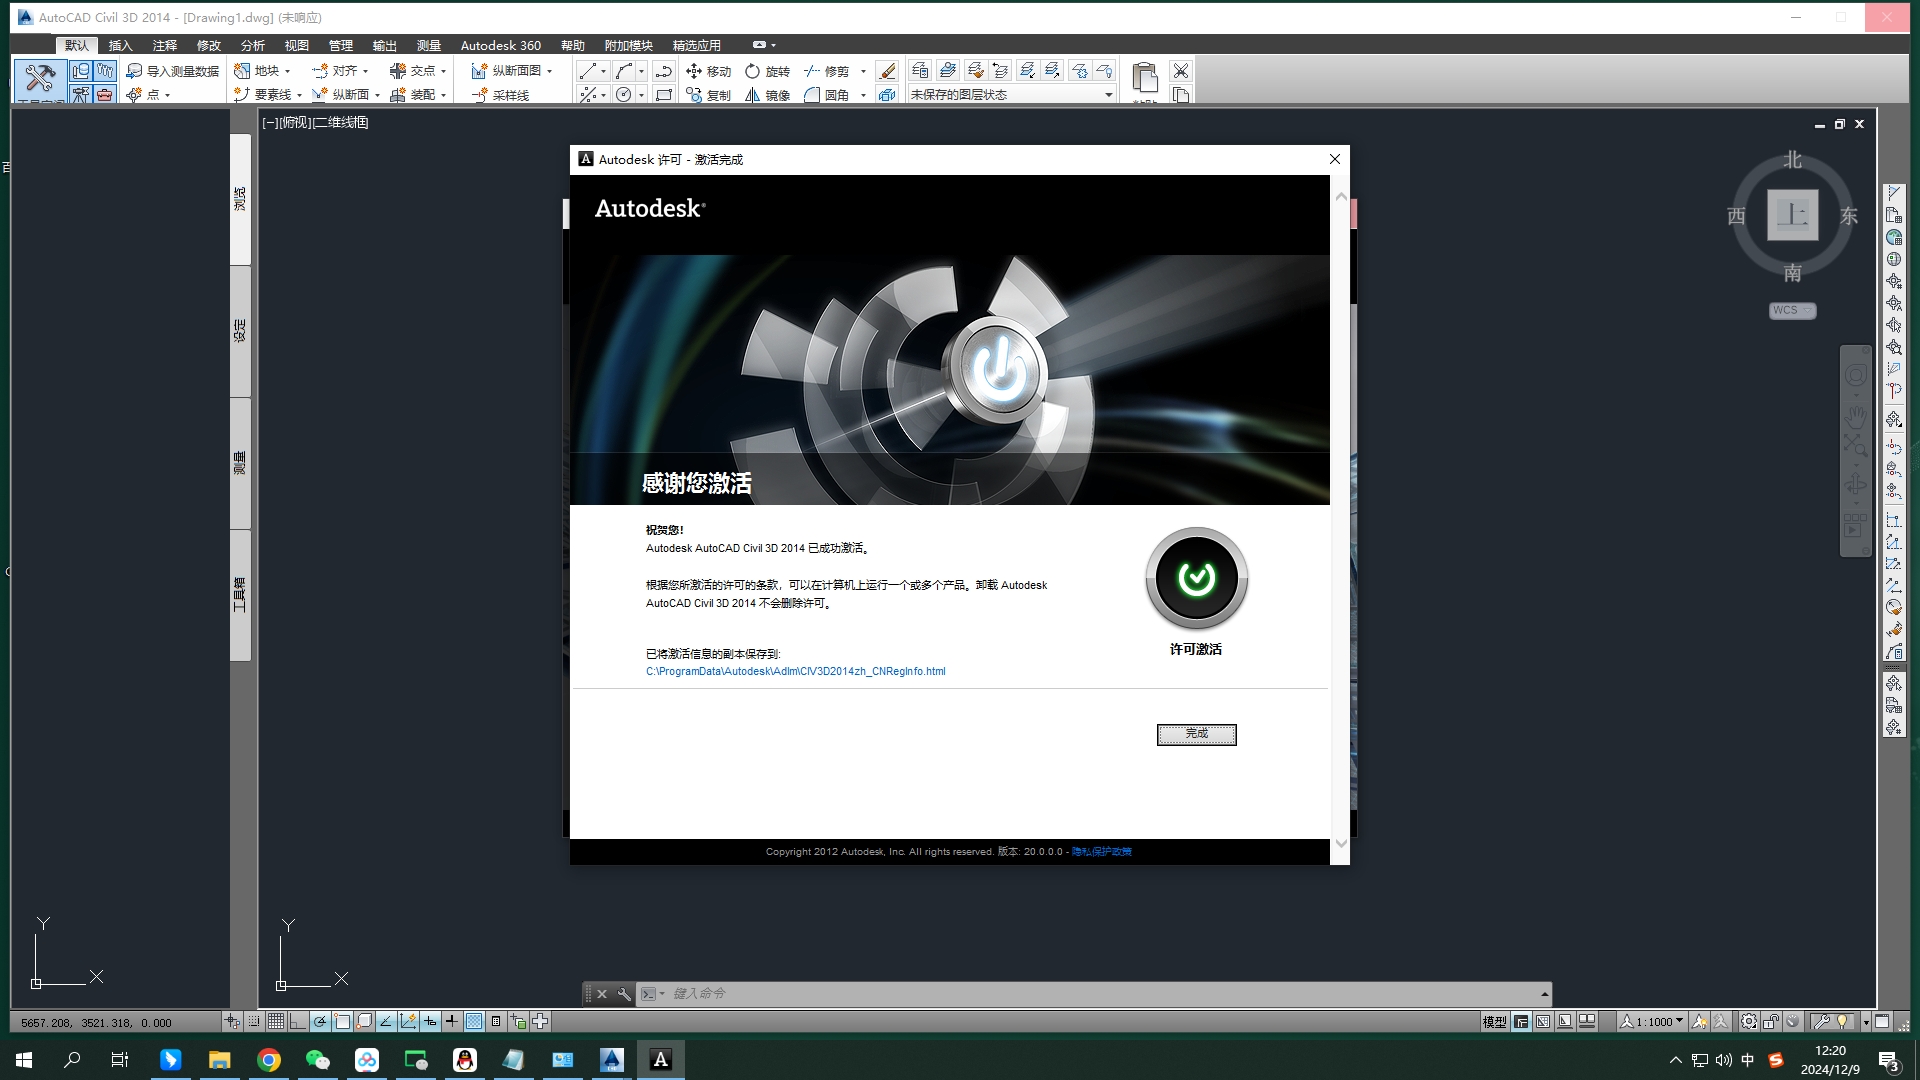
Task: Open the unsaved layer state dropdown
Action: pyautogui.click(x=1108, y=95)
